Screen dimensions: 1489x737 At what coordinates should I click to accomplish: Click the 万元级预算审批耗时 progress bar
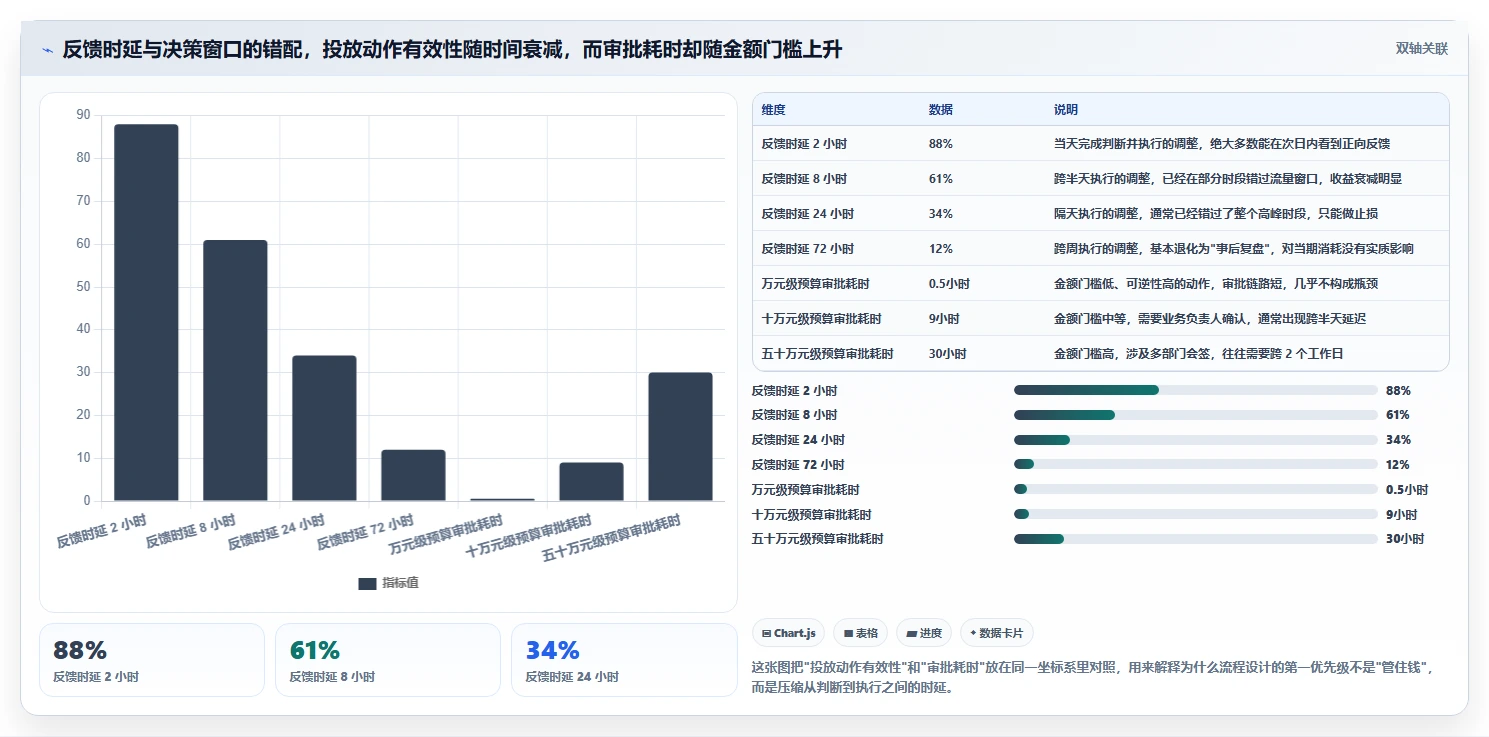click(x=1196, y=489)
